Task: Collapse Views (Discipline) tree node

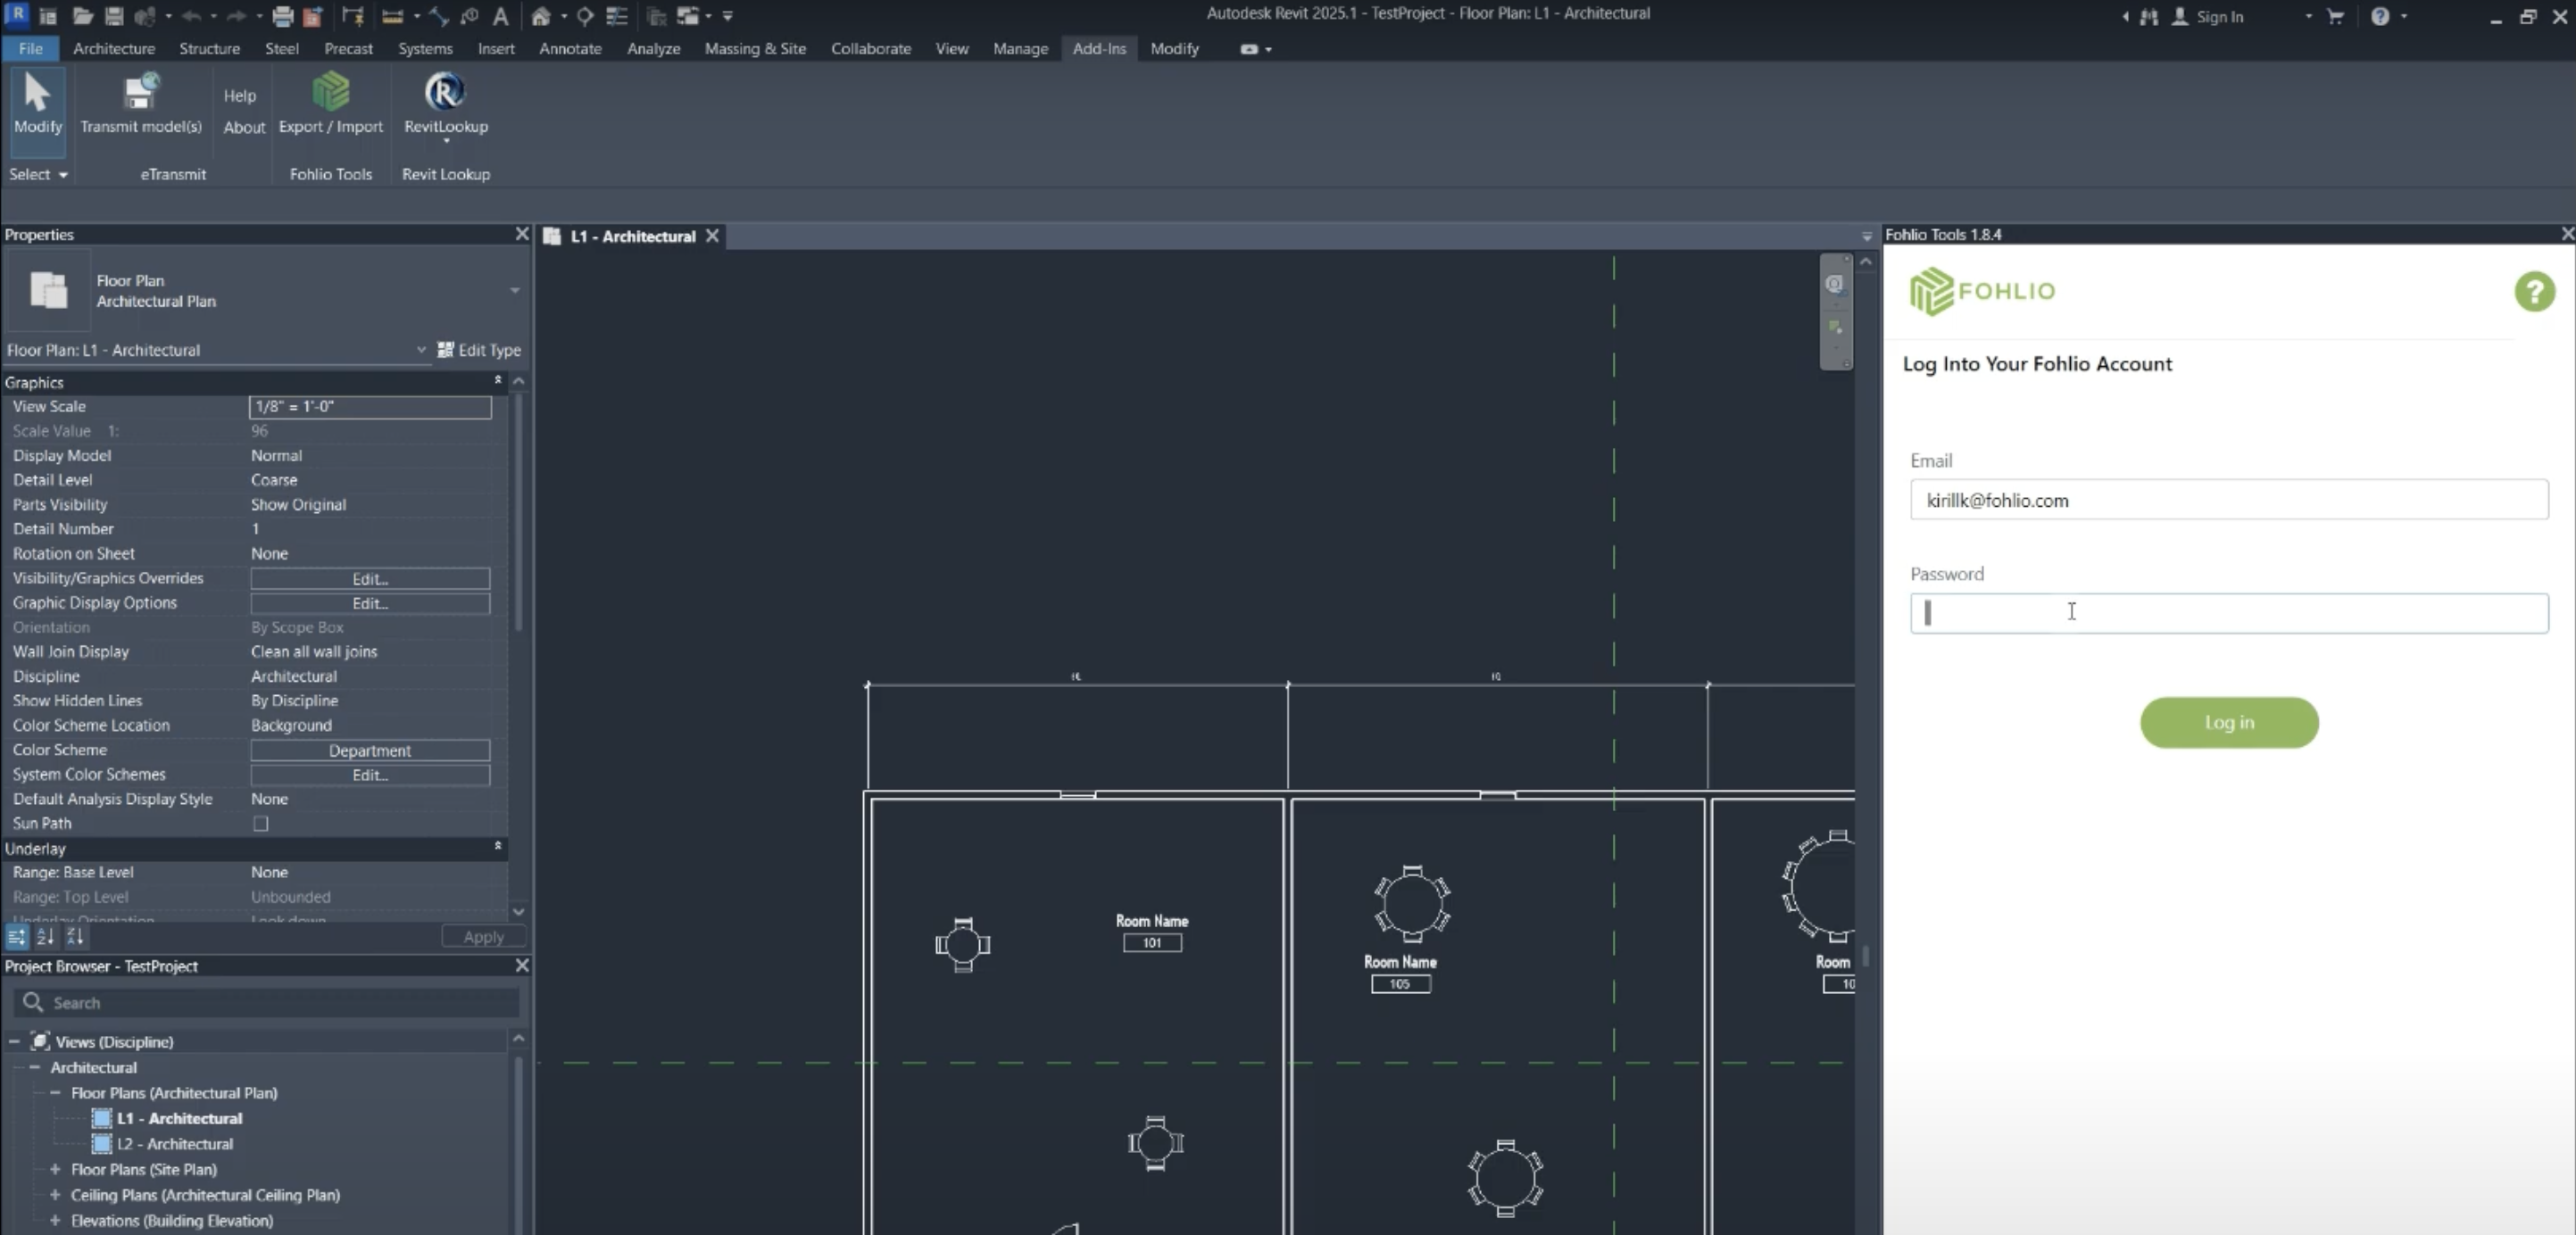Action: tap(14, 1042)
